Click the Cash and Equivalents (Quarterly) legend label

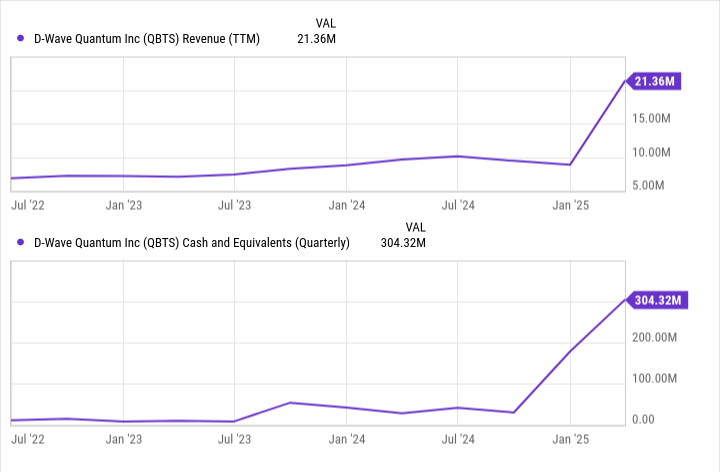tap(192, 242)
